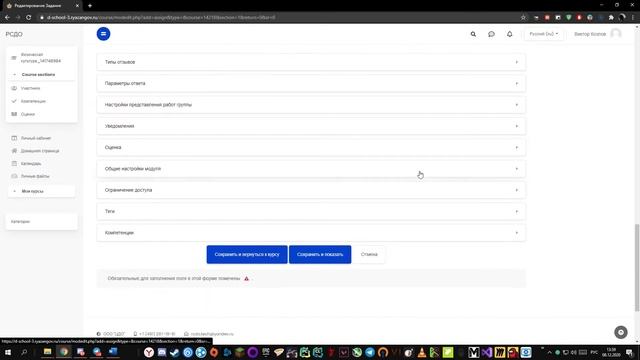Open Участники in the sidebar
The height and width of the screenshot is (360, 640).
30,88
